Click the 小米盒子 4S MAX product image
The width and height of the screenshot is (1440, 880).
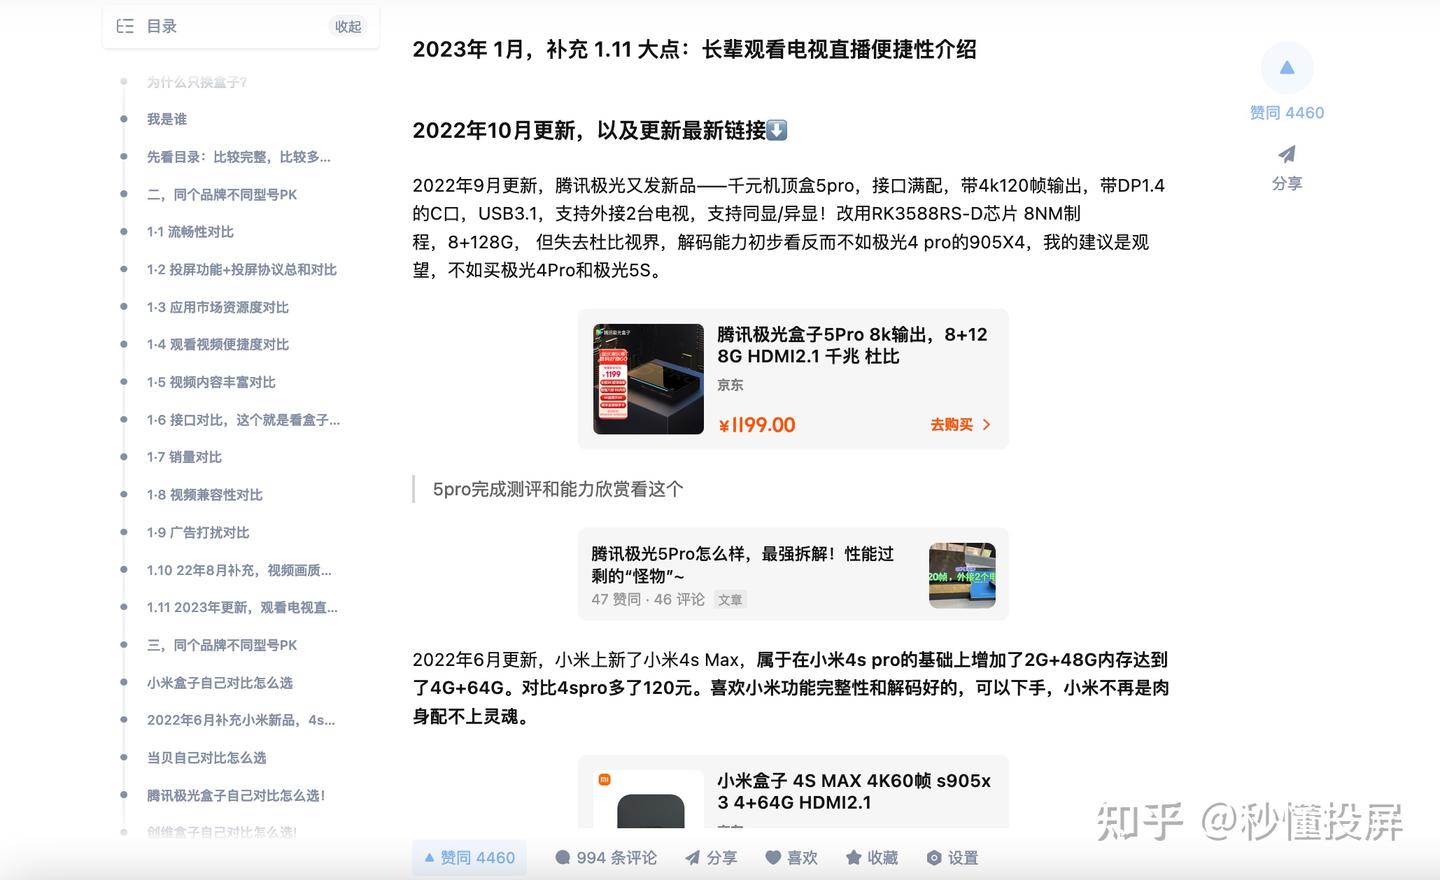(x=648, y=799)
